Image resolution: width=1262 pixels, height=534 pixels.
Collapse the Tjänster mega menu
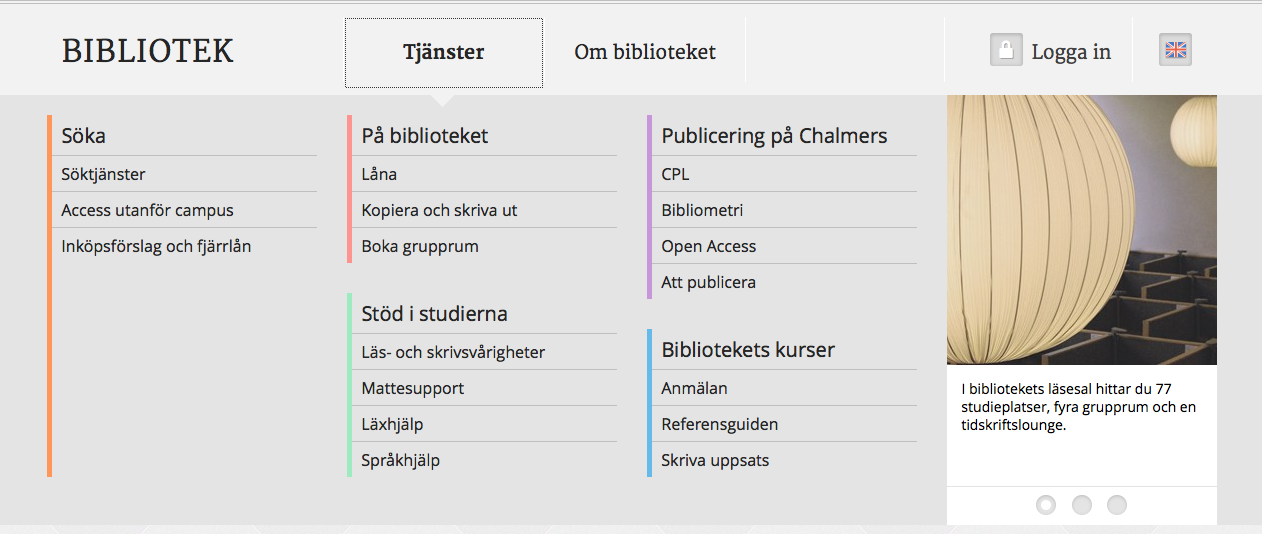444,53
